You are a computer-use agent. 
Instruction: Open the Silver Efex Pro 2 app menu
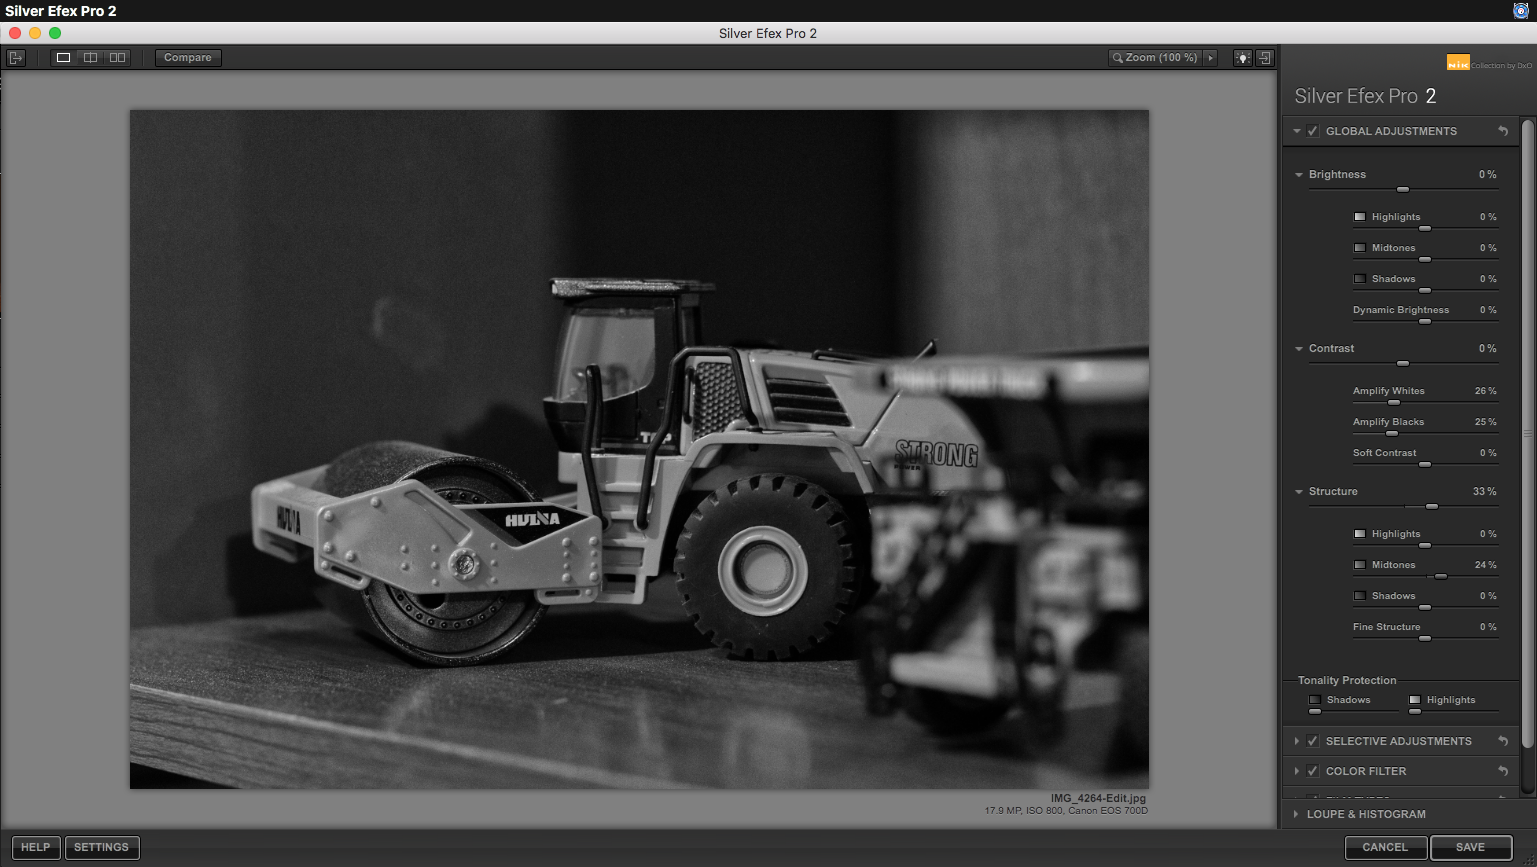pos(61,11)
